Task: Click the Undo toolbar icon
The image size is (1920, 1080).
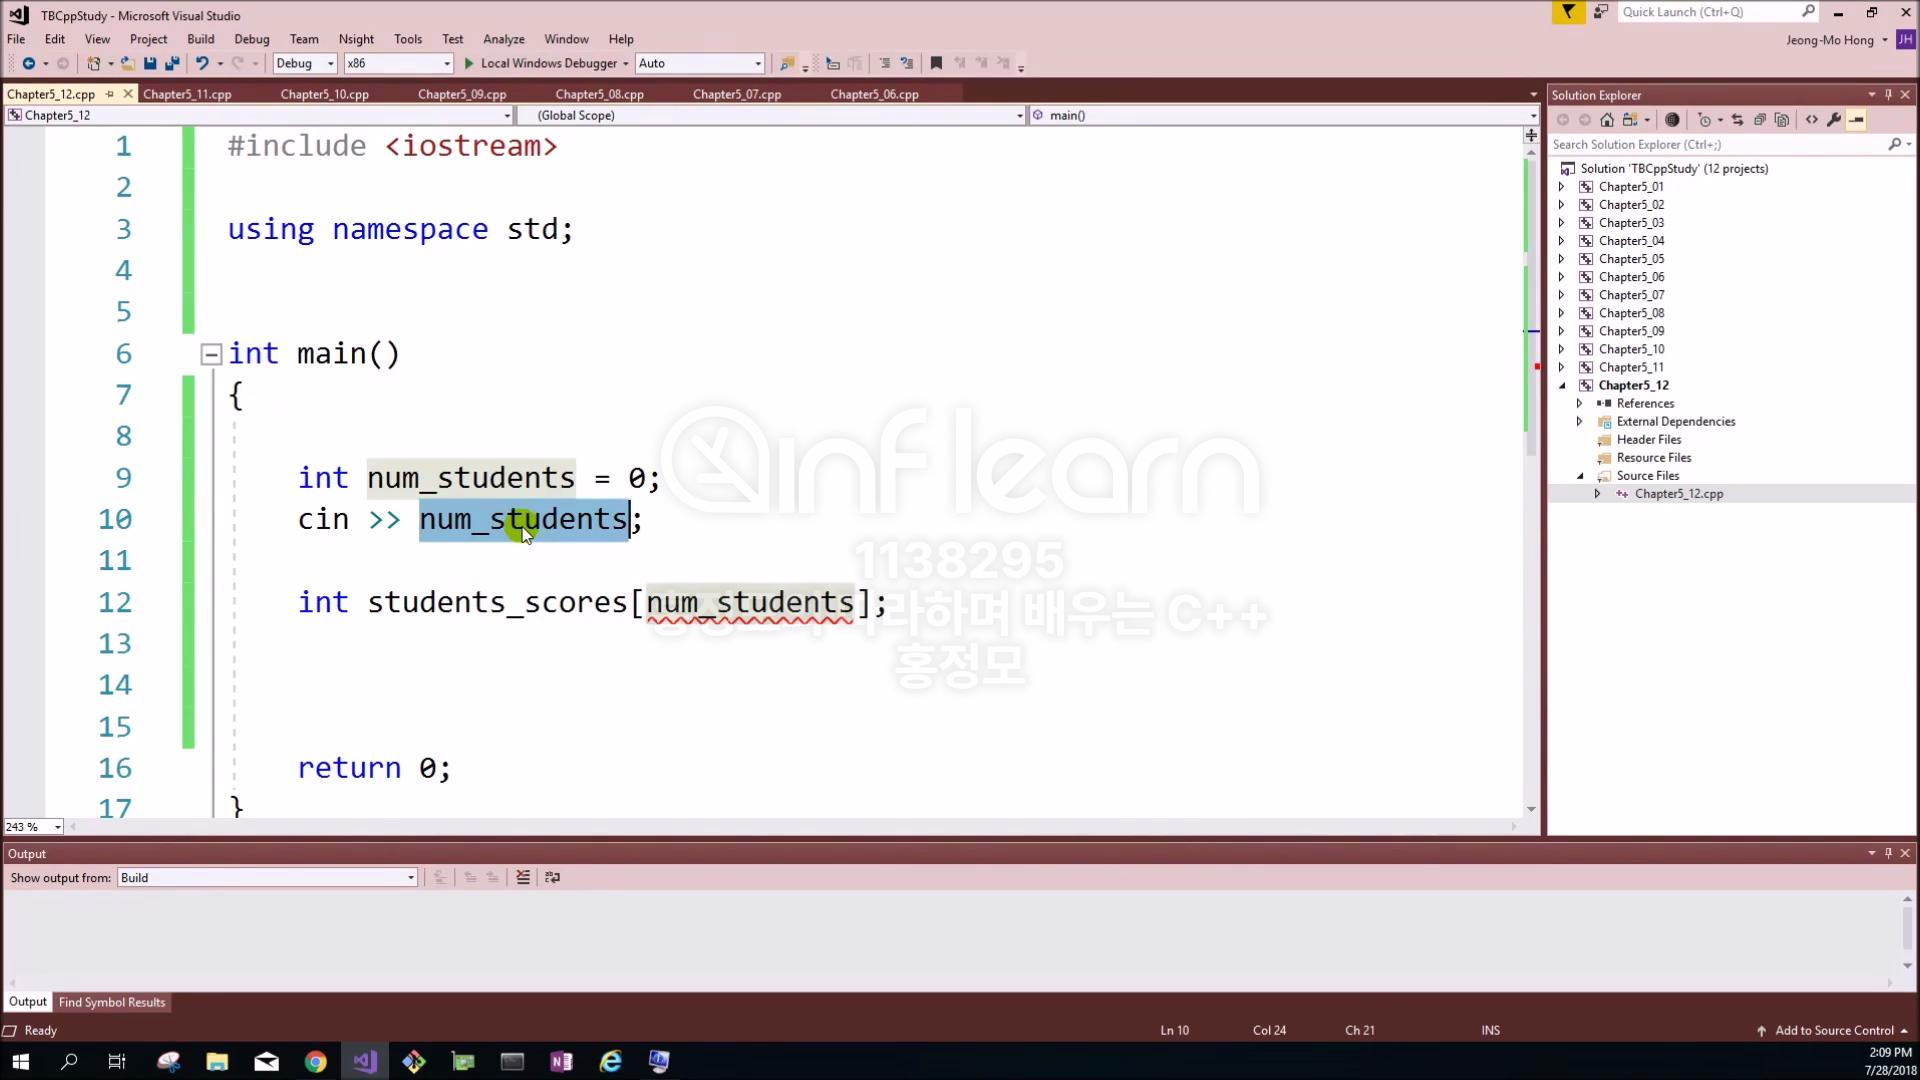Action: point(202,63)
